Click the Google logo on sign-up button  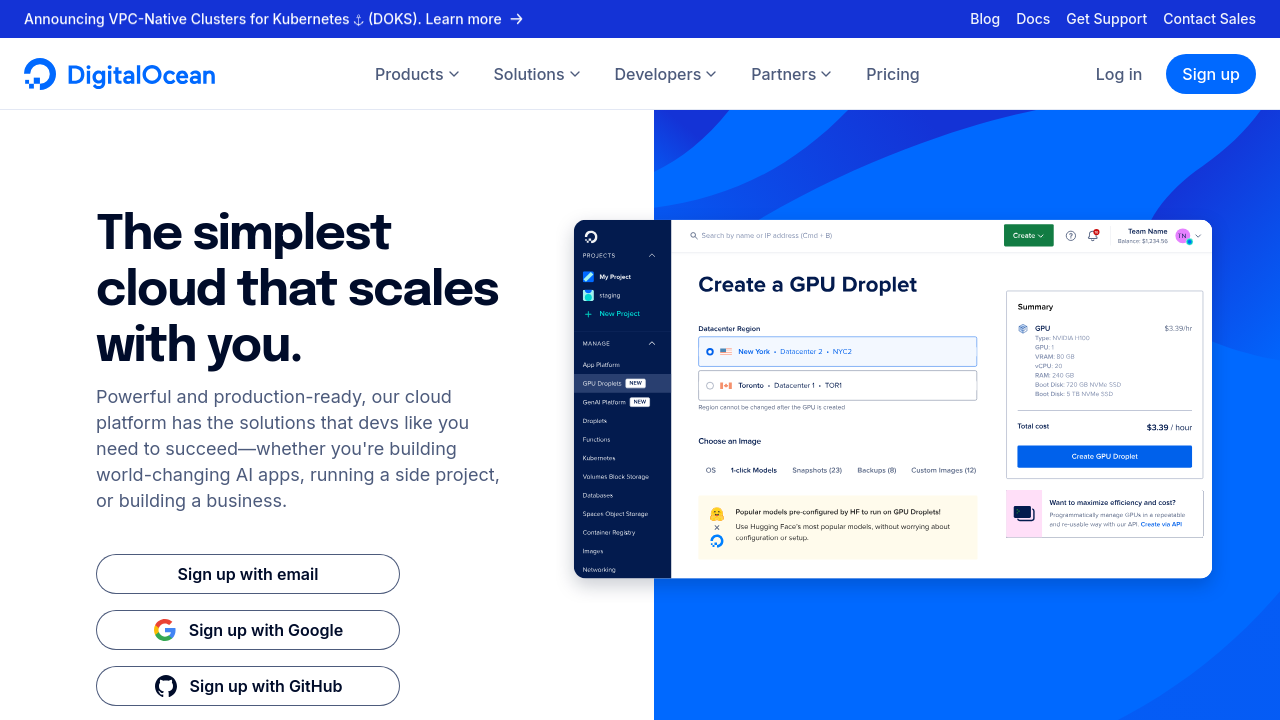pos(165,630)
